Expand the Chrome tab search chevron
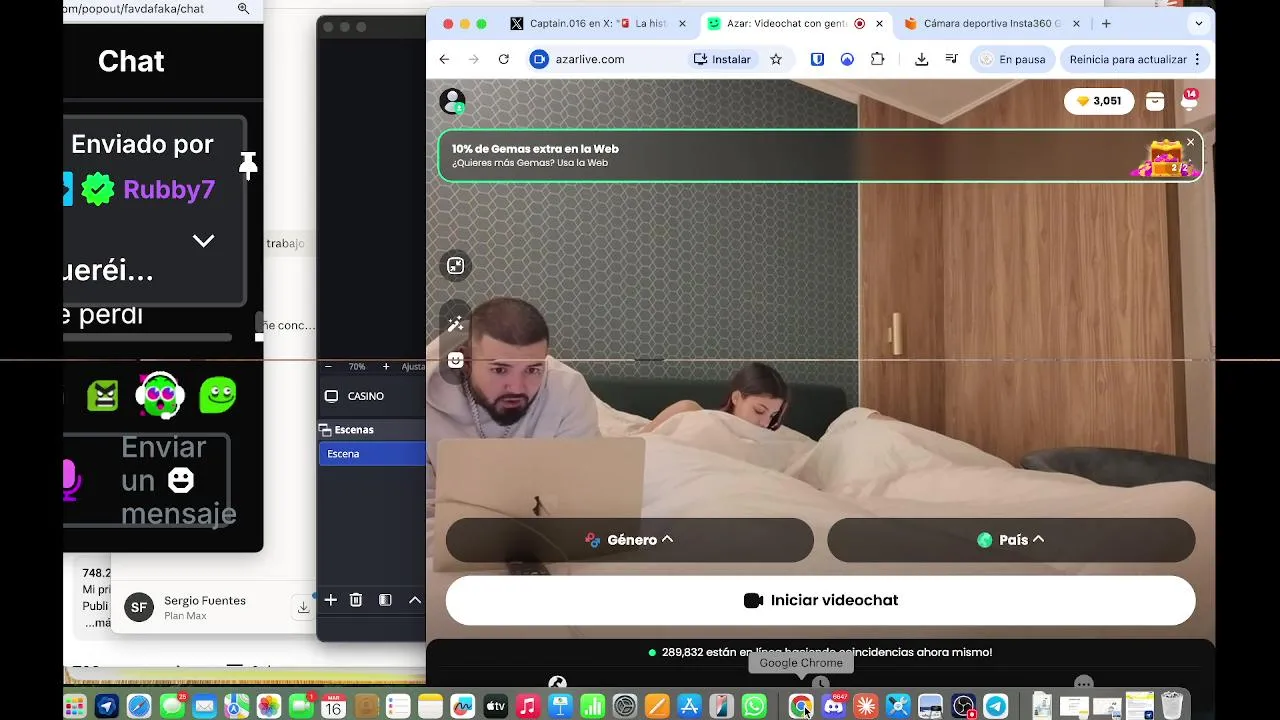Viewport: 1280px width, 720px height. tap(1198, 23)
